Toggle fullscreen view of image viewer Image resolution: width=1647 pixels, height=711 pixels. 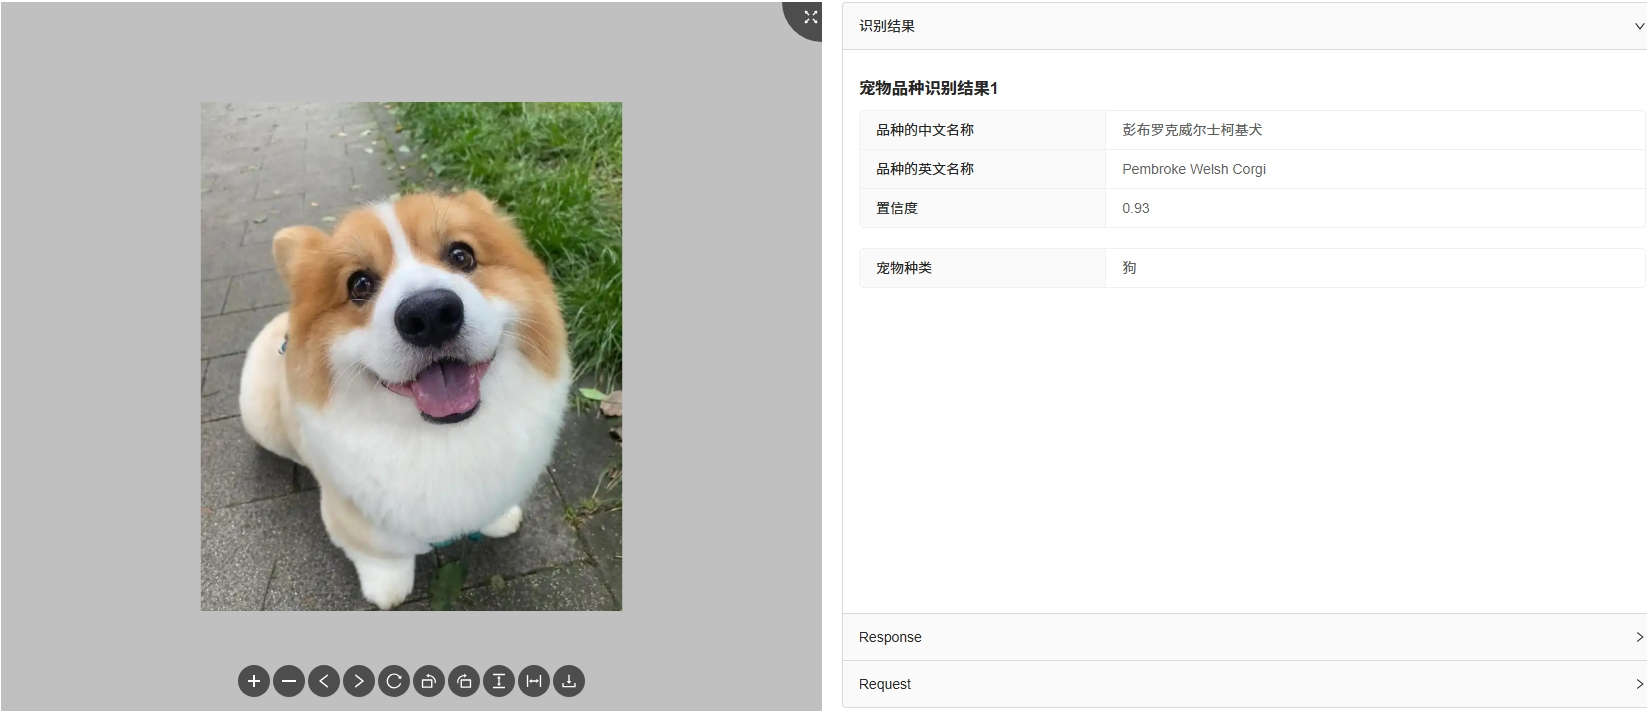[x=809, y=17]
